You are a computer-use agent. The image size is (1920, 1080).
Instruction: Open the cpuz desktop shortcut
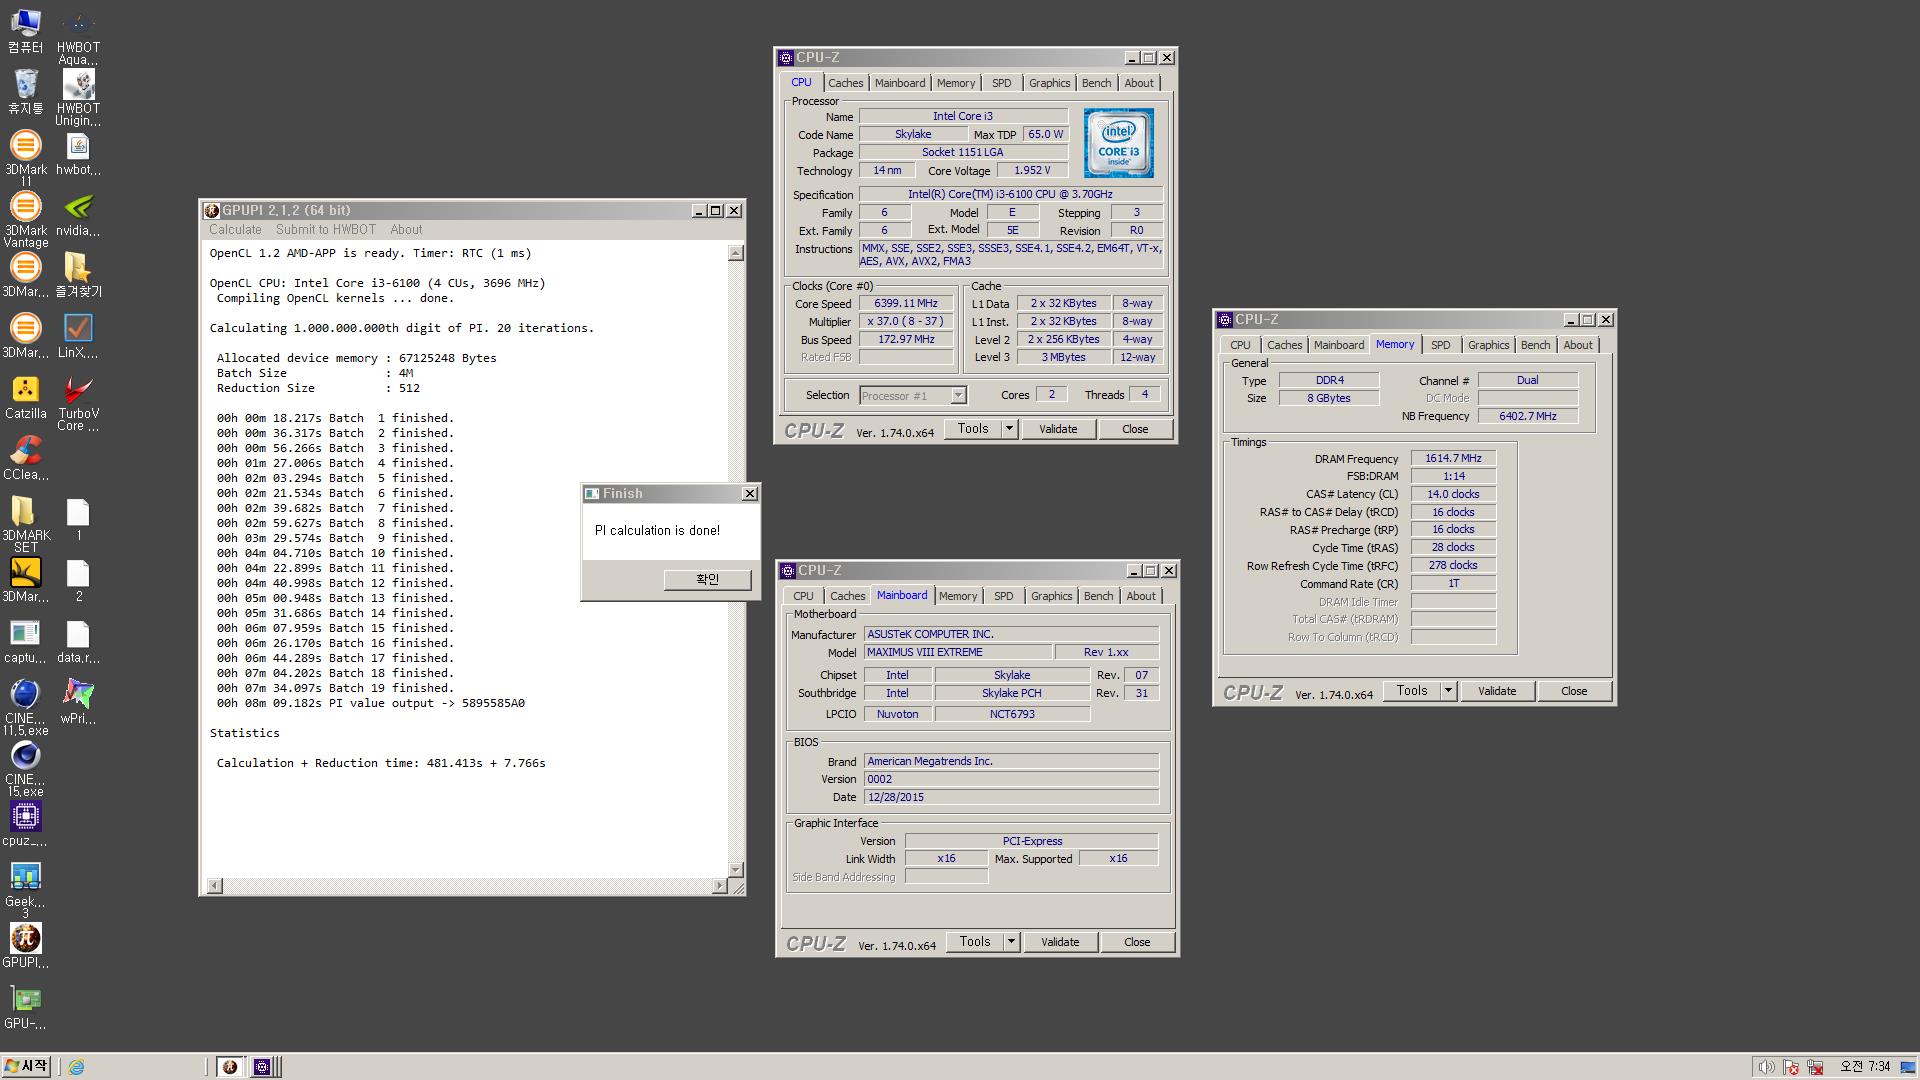click(25, 824)
